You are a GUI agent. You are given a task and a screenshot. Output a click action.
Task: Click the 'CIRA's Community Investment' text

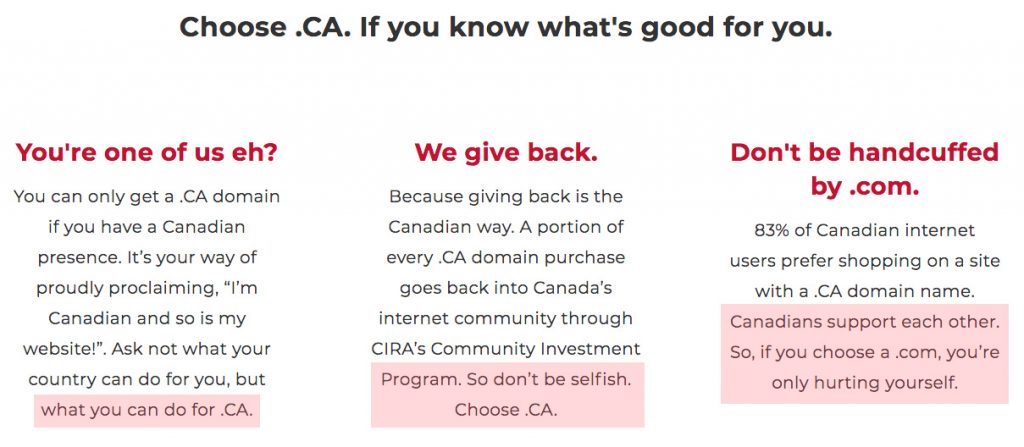point(506,349)
